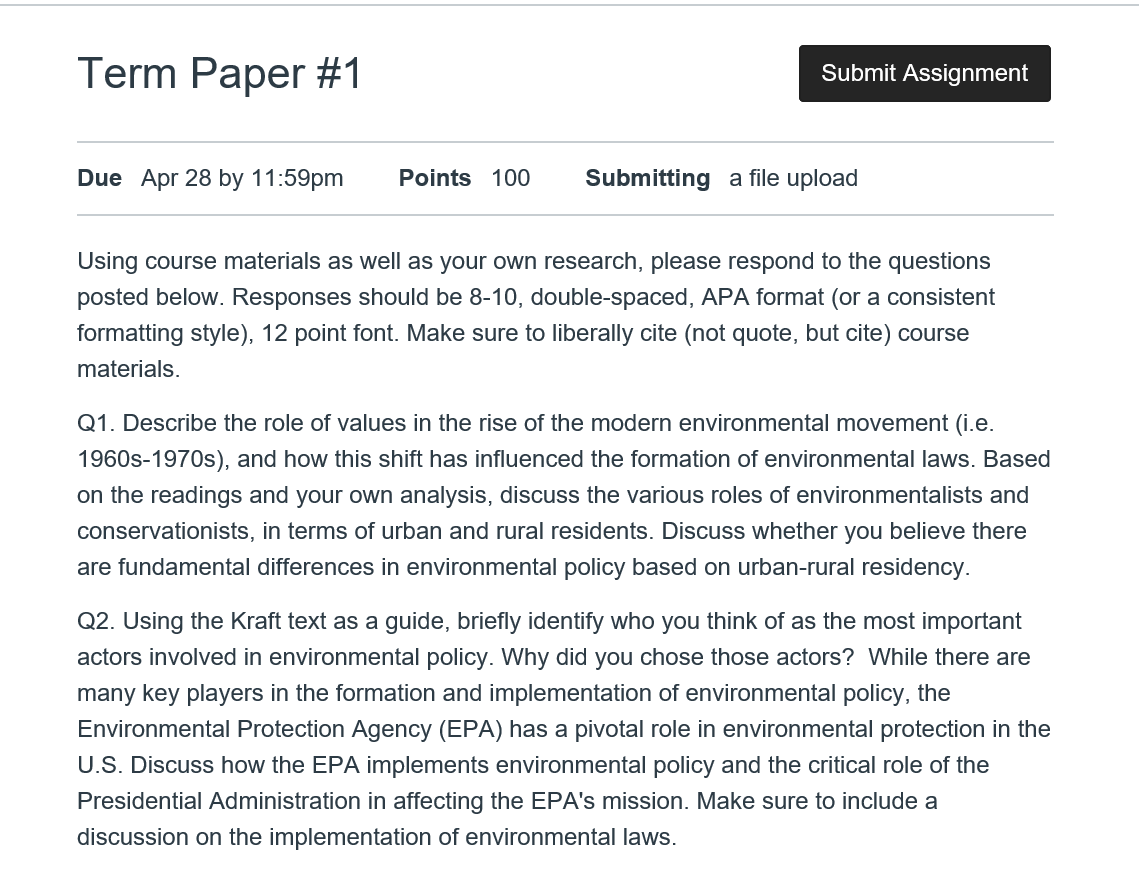
Task: Click the Submitting label
Action: (x=647, y=178)
